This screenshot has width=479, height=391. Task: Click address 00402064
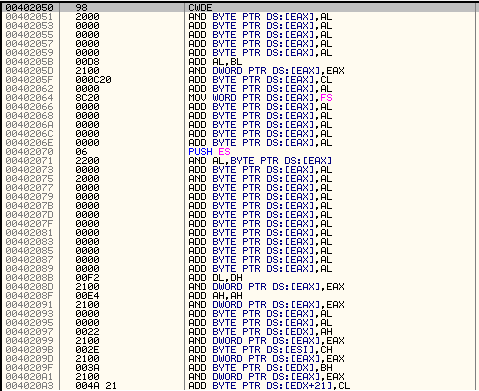29,98
